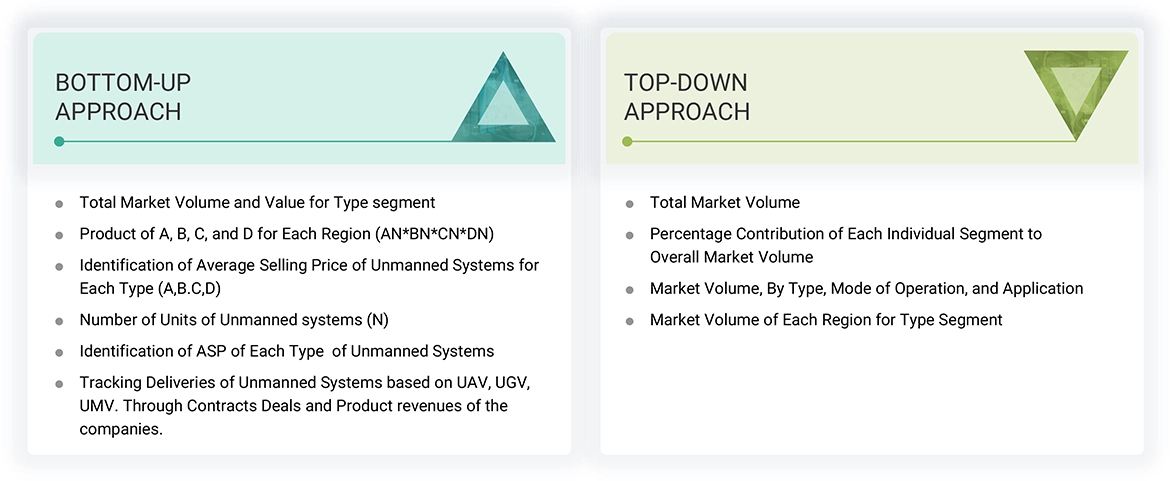Select 'Total Market Volume and Value for Type segment'
Screen dimensions: 1170x481
click(x=257, y=203)
